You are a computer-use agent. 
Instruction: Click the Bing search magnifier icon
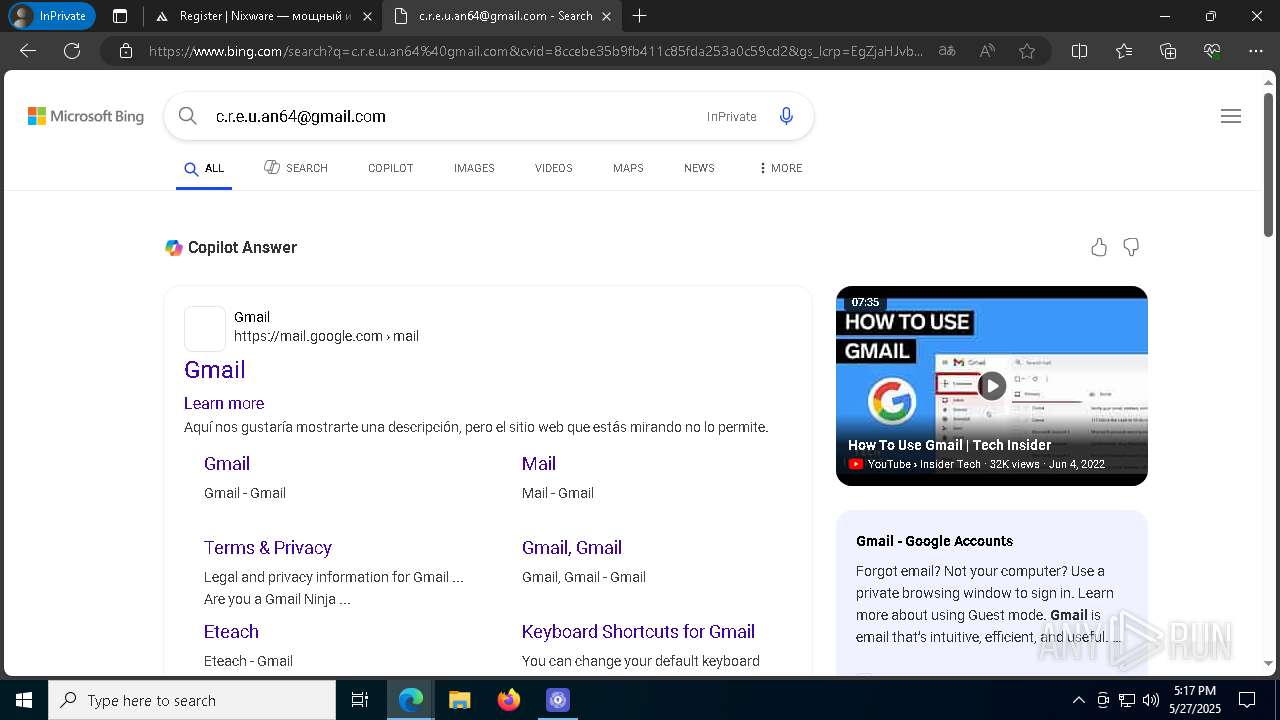coord(187,116)
